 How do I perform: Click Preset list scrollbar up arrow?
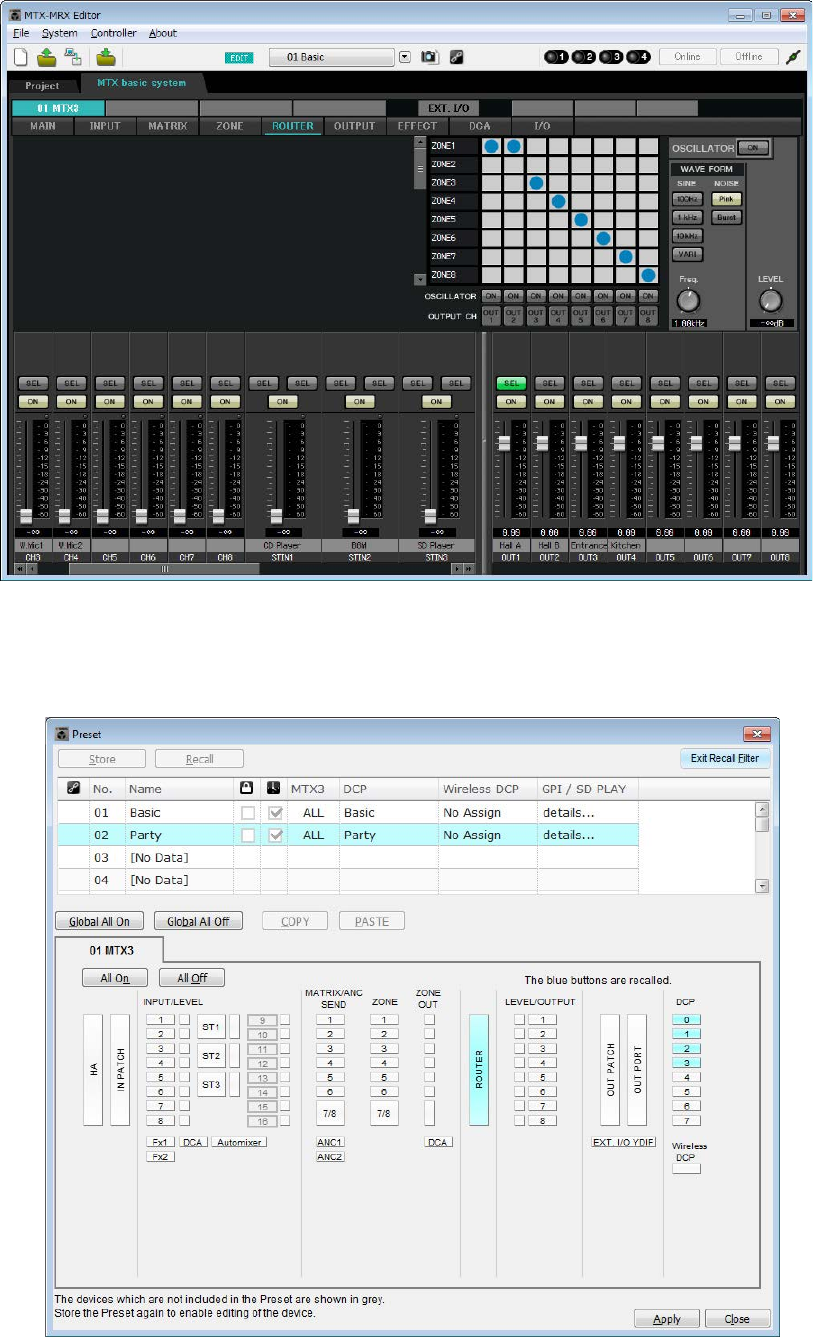click(x=763, y=809)
